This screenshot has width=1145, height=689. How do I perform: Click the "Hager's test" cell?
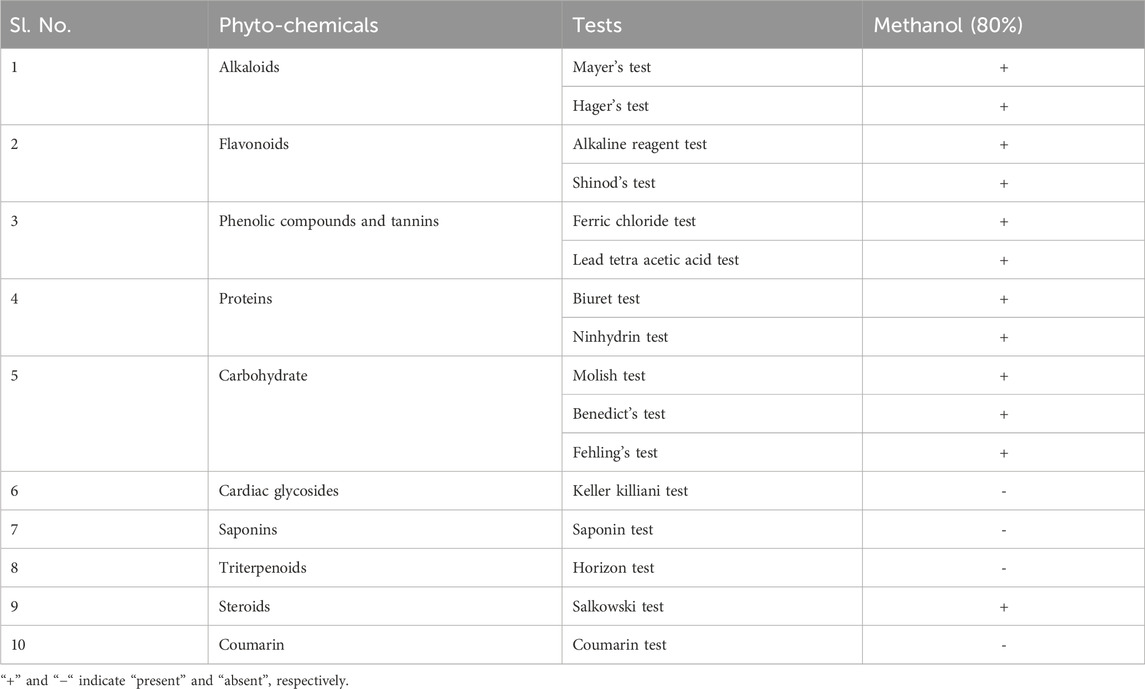(x=612, y=106)
